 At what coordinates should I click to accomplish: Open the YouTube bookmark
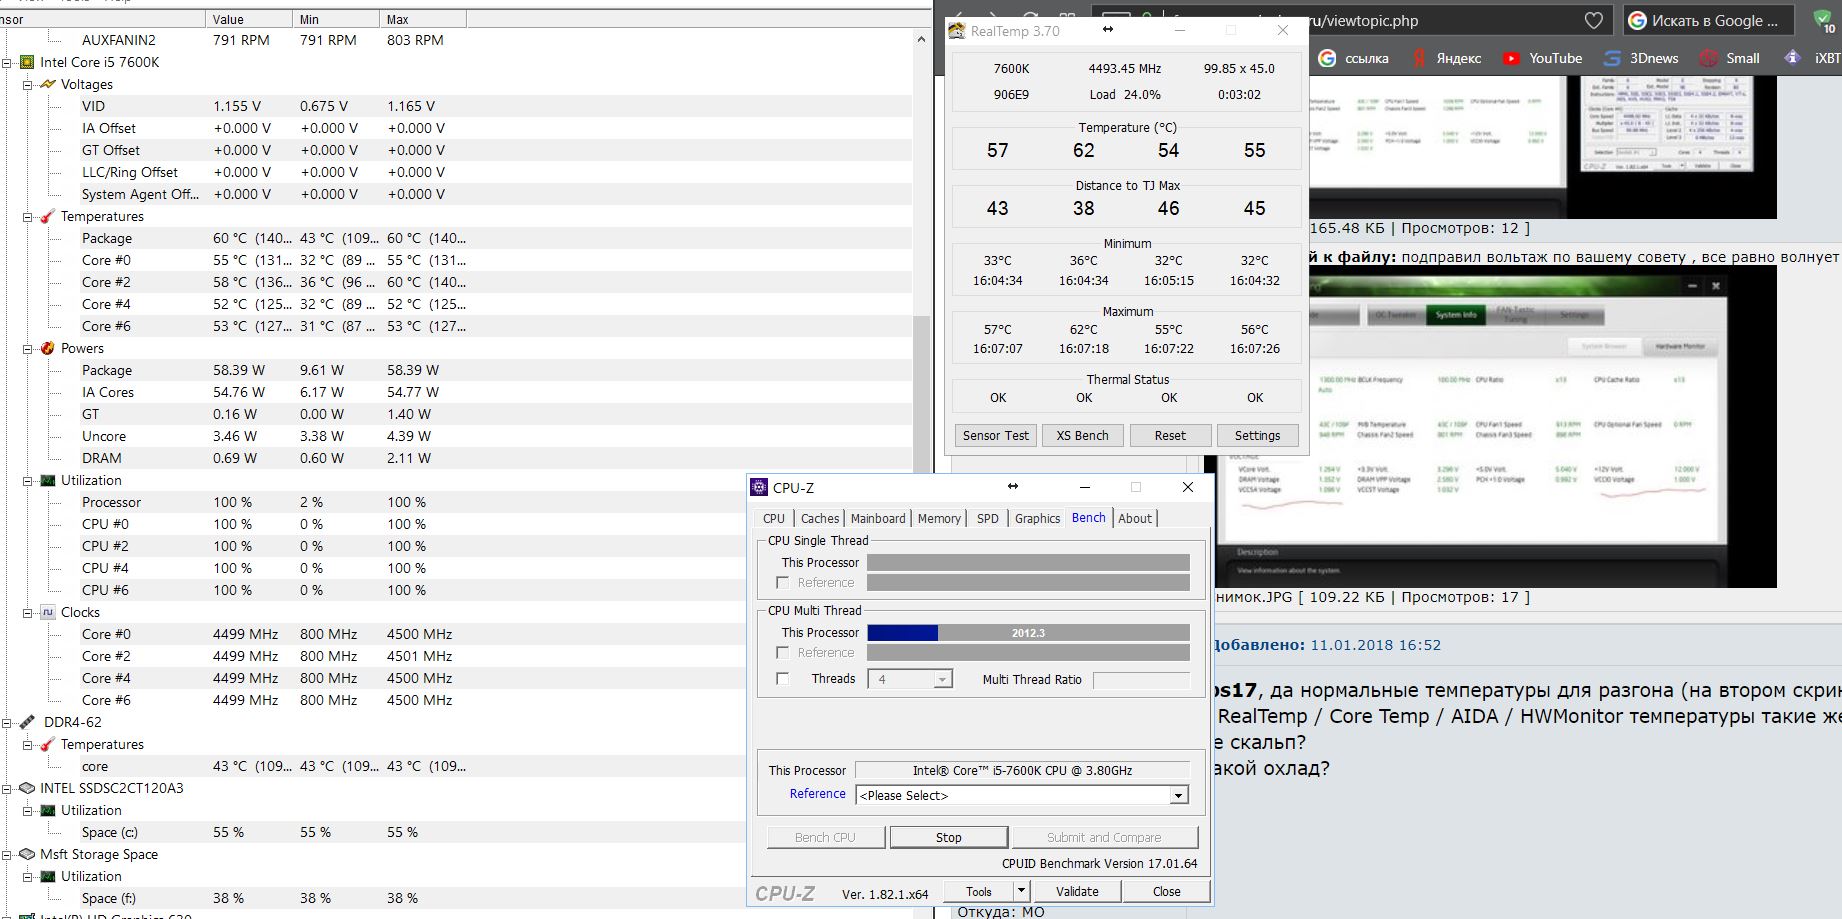tap(1542, 58)
